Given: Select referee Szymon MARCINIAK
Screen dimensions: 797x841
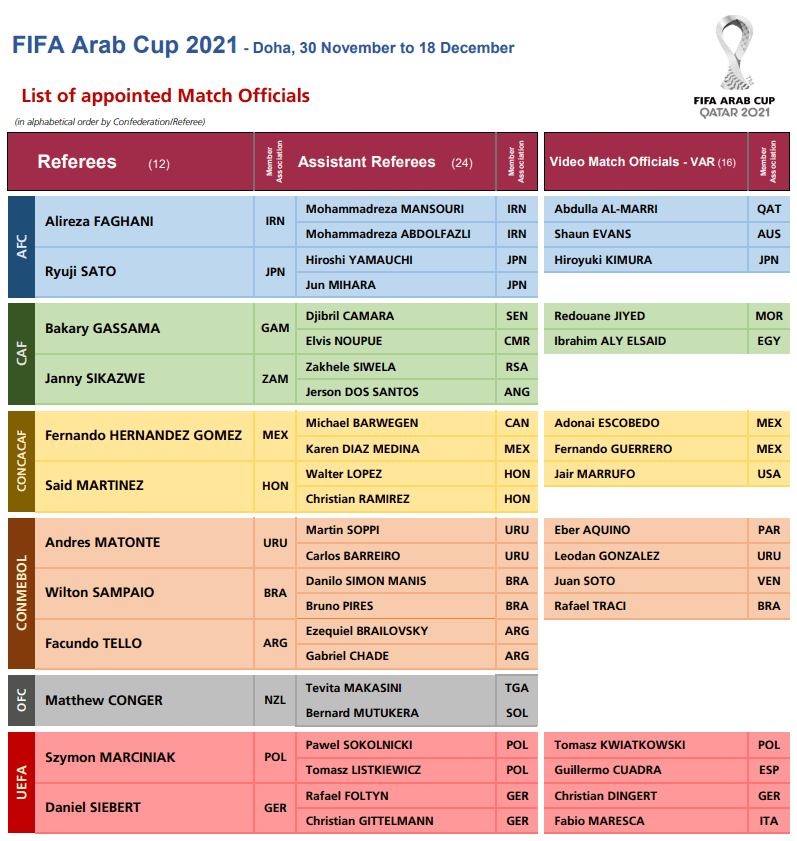Looking at the screenshot, I should coord(110,757).
